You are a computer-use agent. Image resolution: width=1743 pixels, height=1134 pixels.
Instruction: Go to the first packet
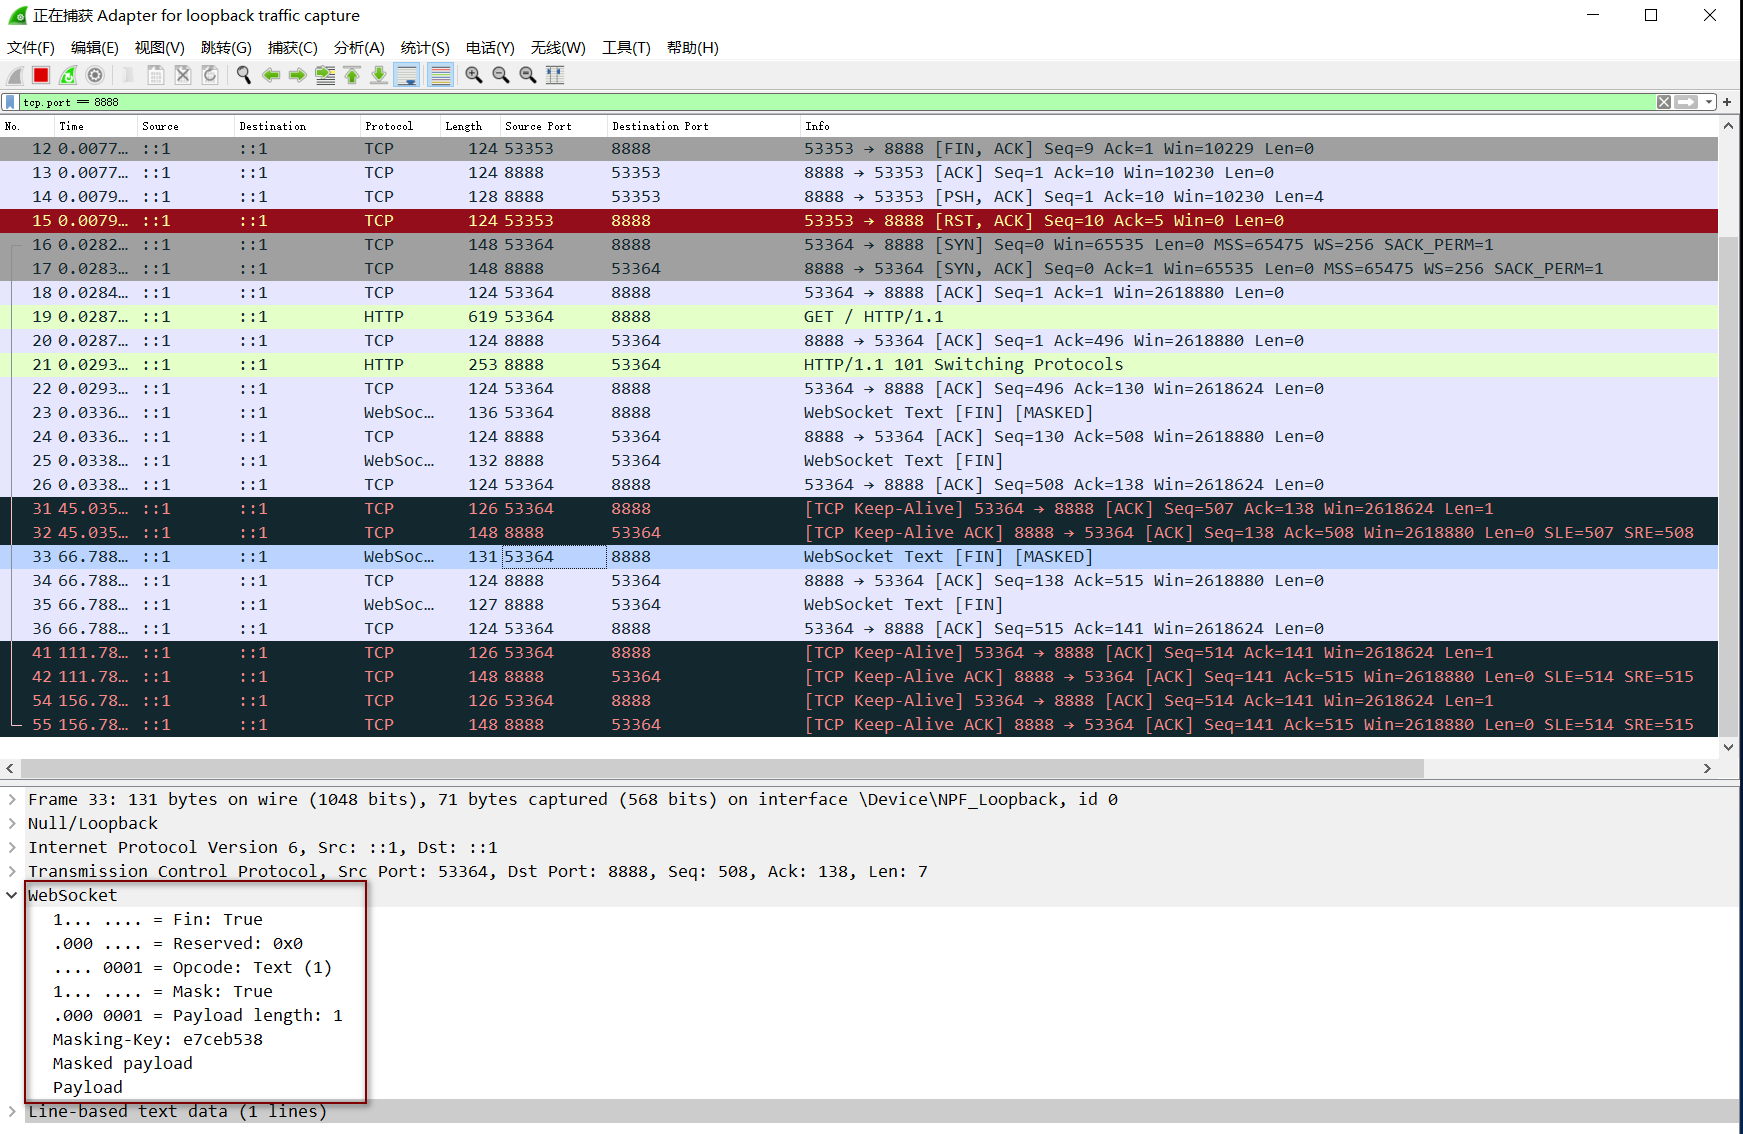pos(352,75)
